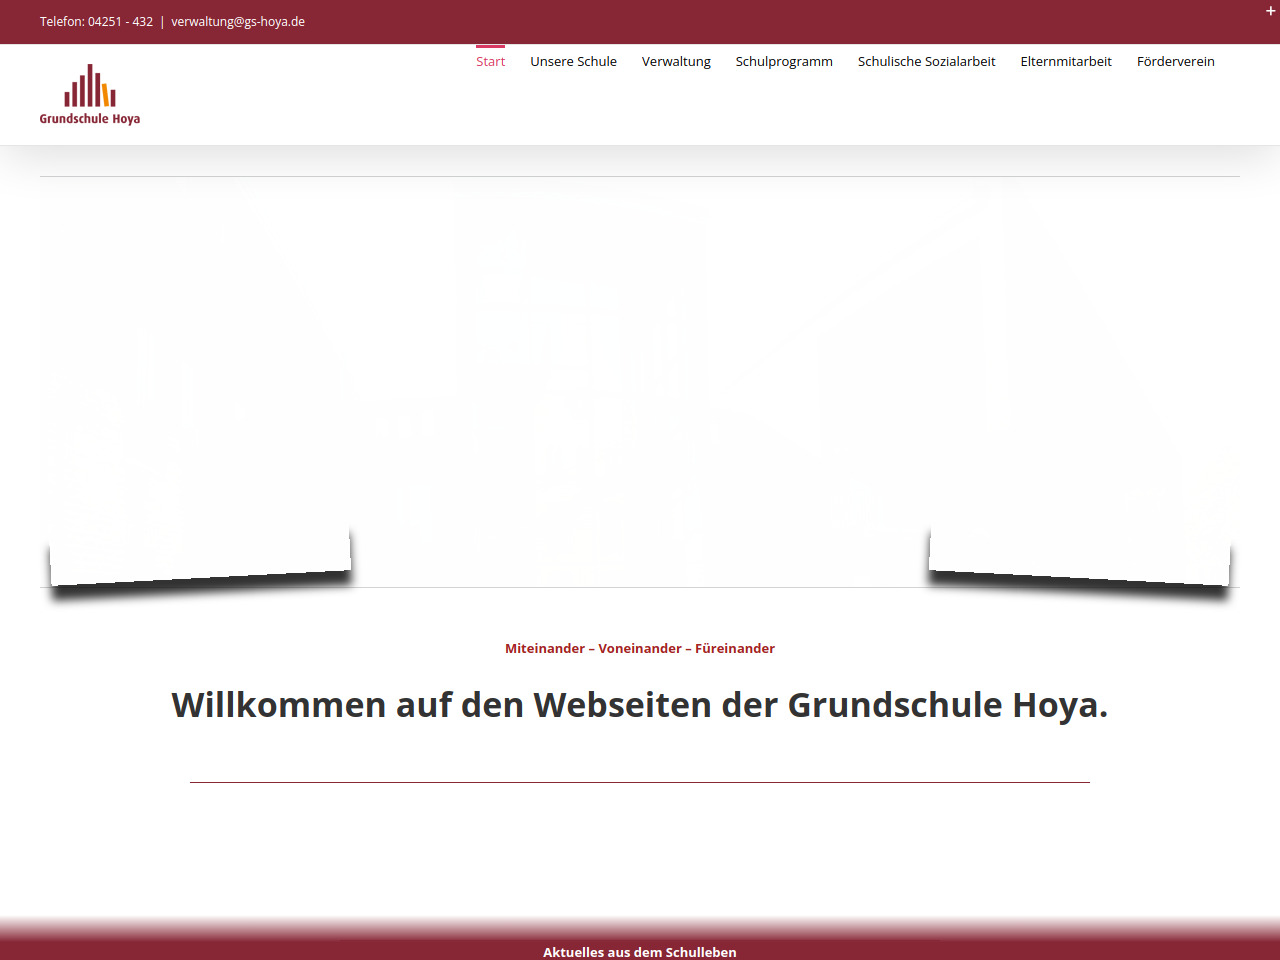Screen dimensions: 1280x960
Task: Go to the Start menu item
Action: (490, 62)
